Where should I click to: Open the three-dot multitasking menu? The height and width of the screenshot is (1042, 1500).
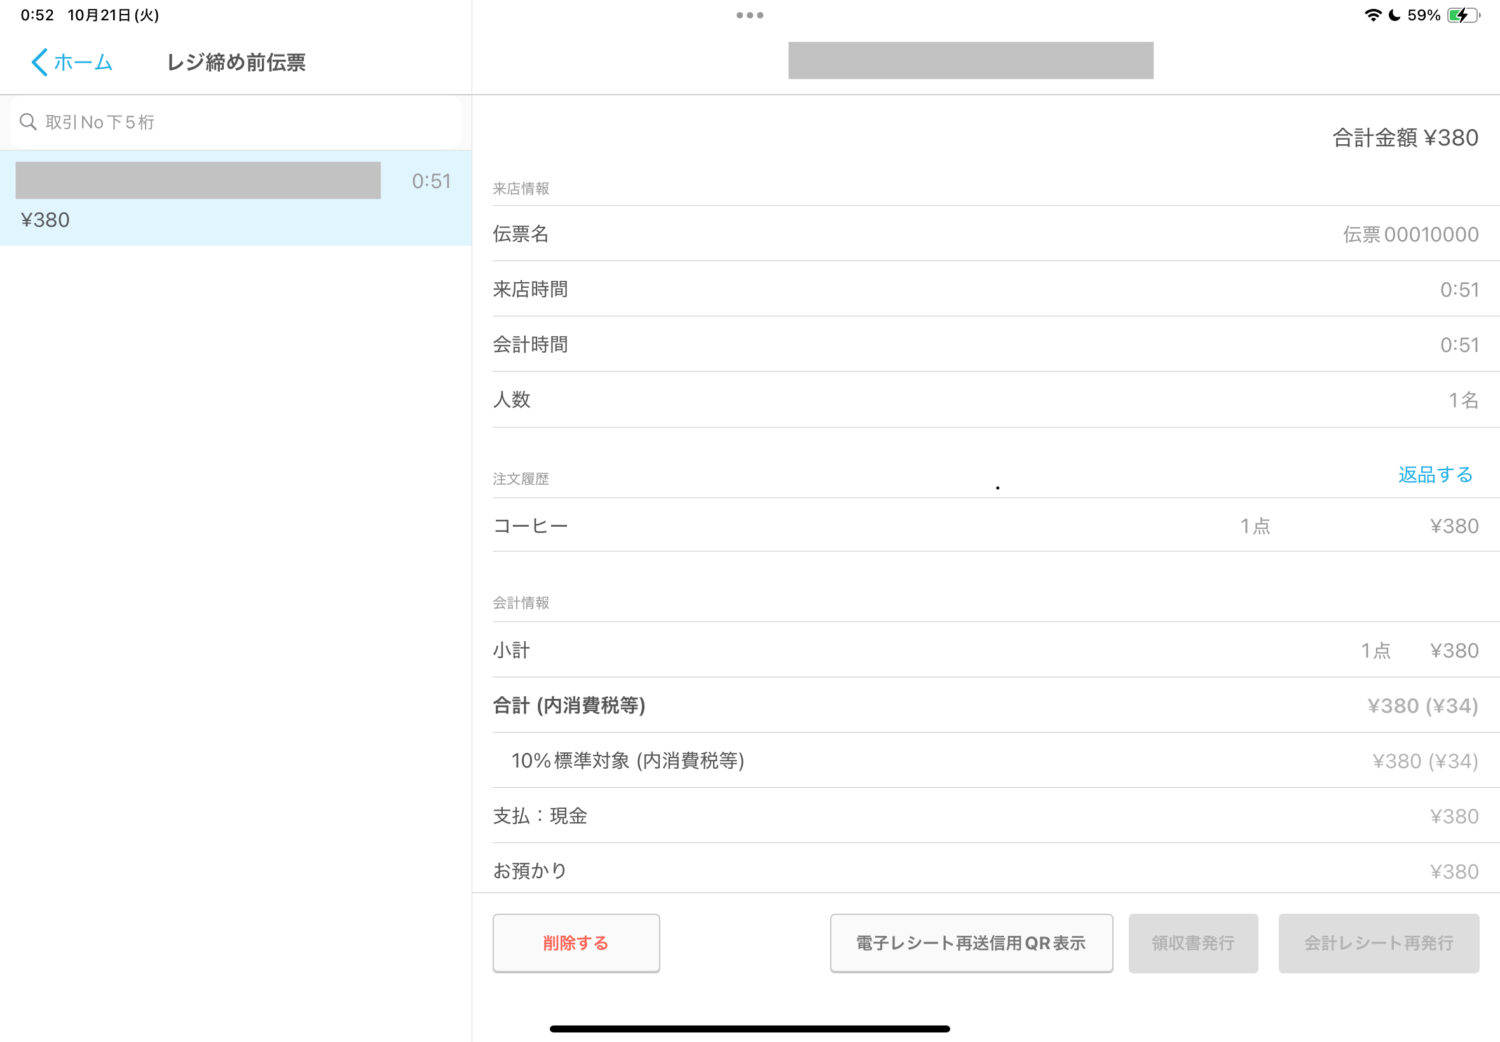(749, 15)
